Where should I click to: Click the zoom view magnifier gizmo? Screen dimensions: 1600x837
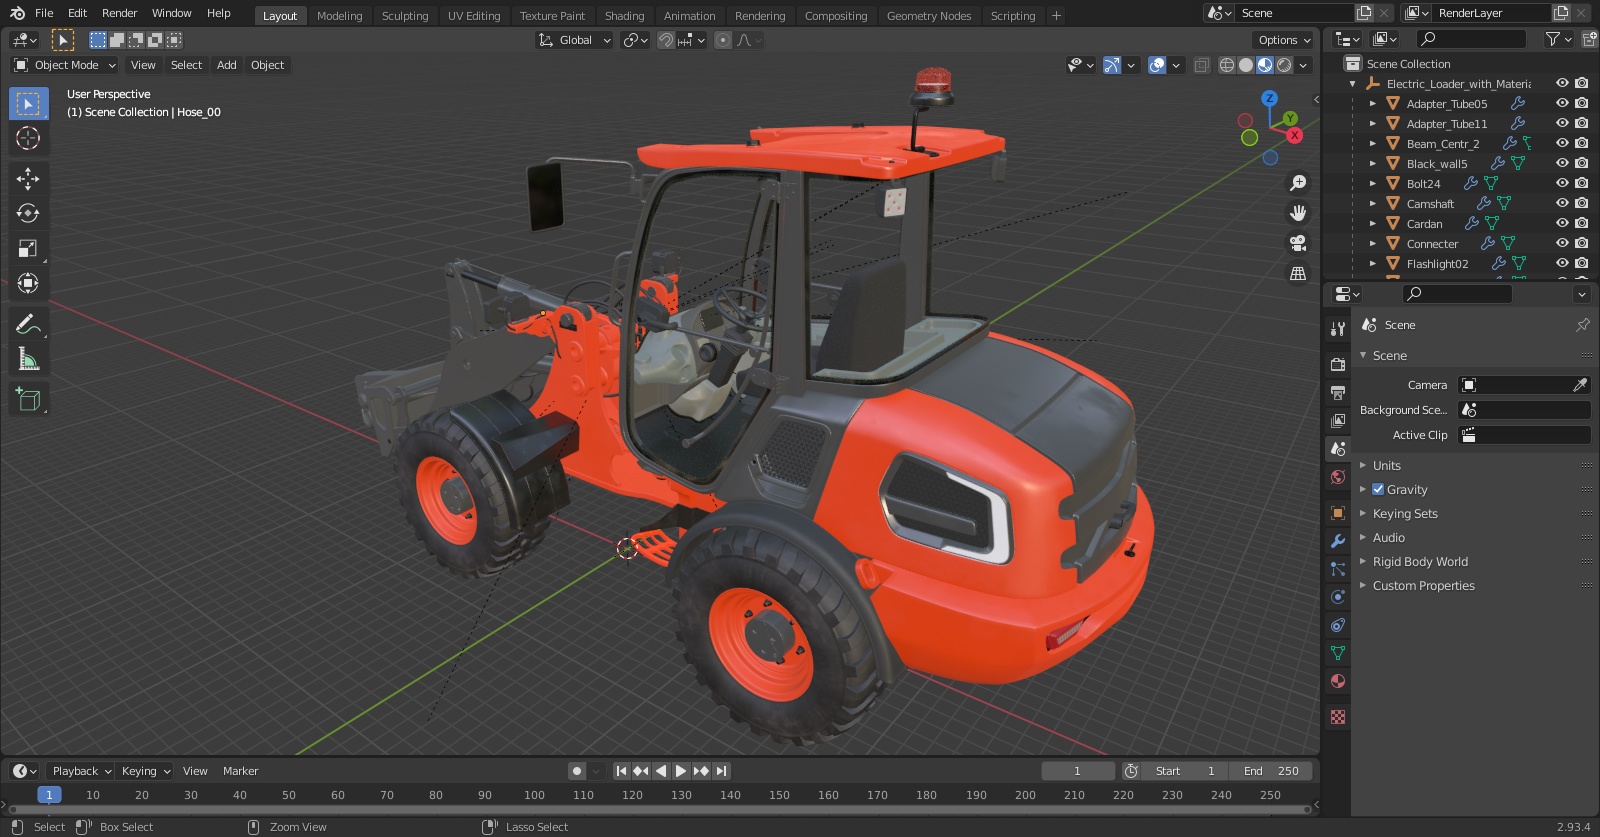tap(1298, 183)
